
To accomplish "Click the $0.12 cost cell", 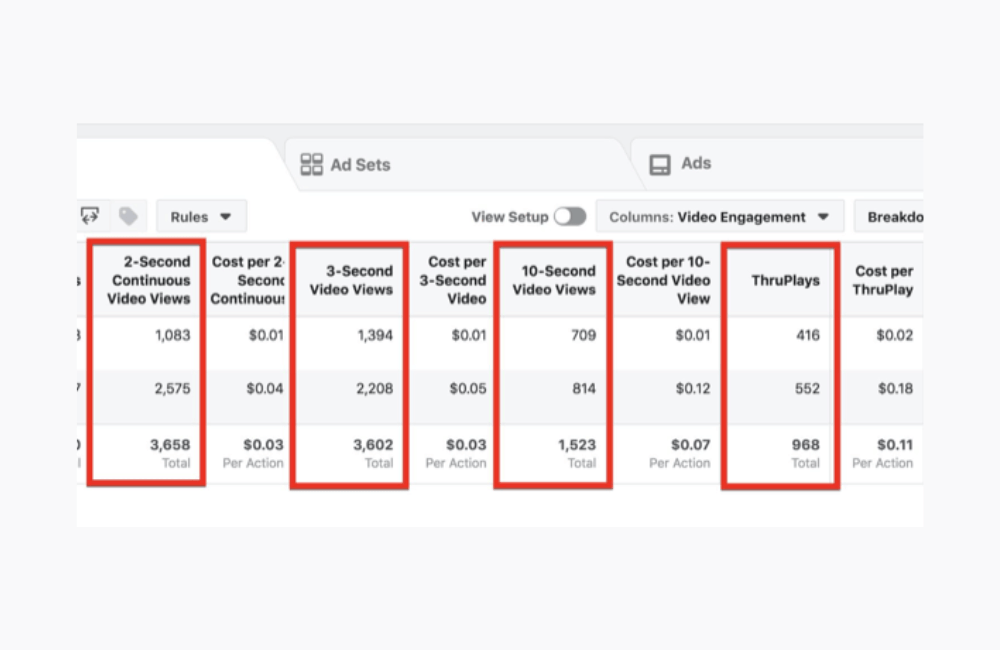I will pyautogui.click(x=692, y=388).
